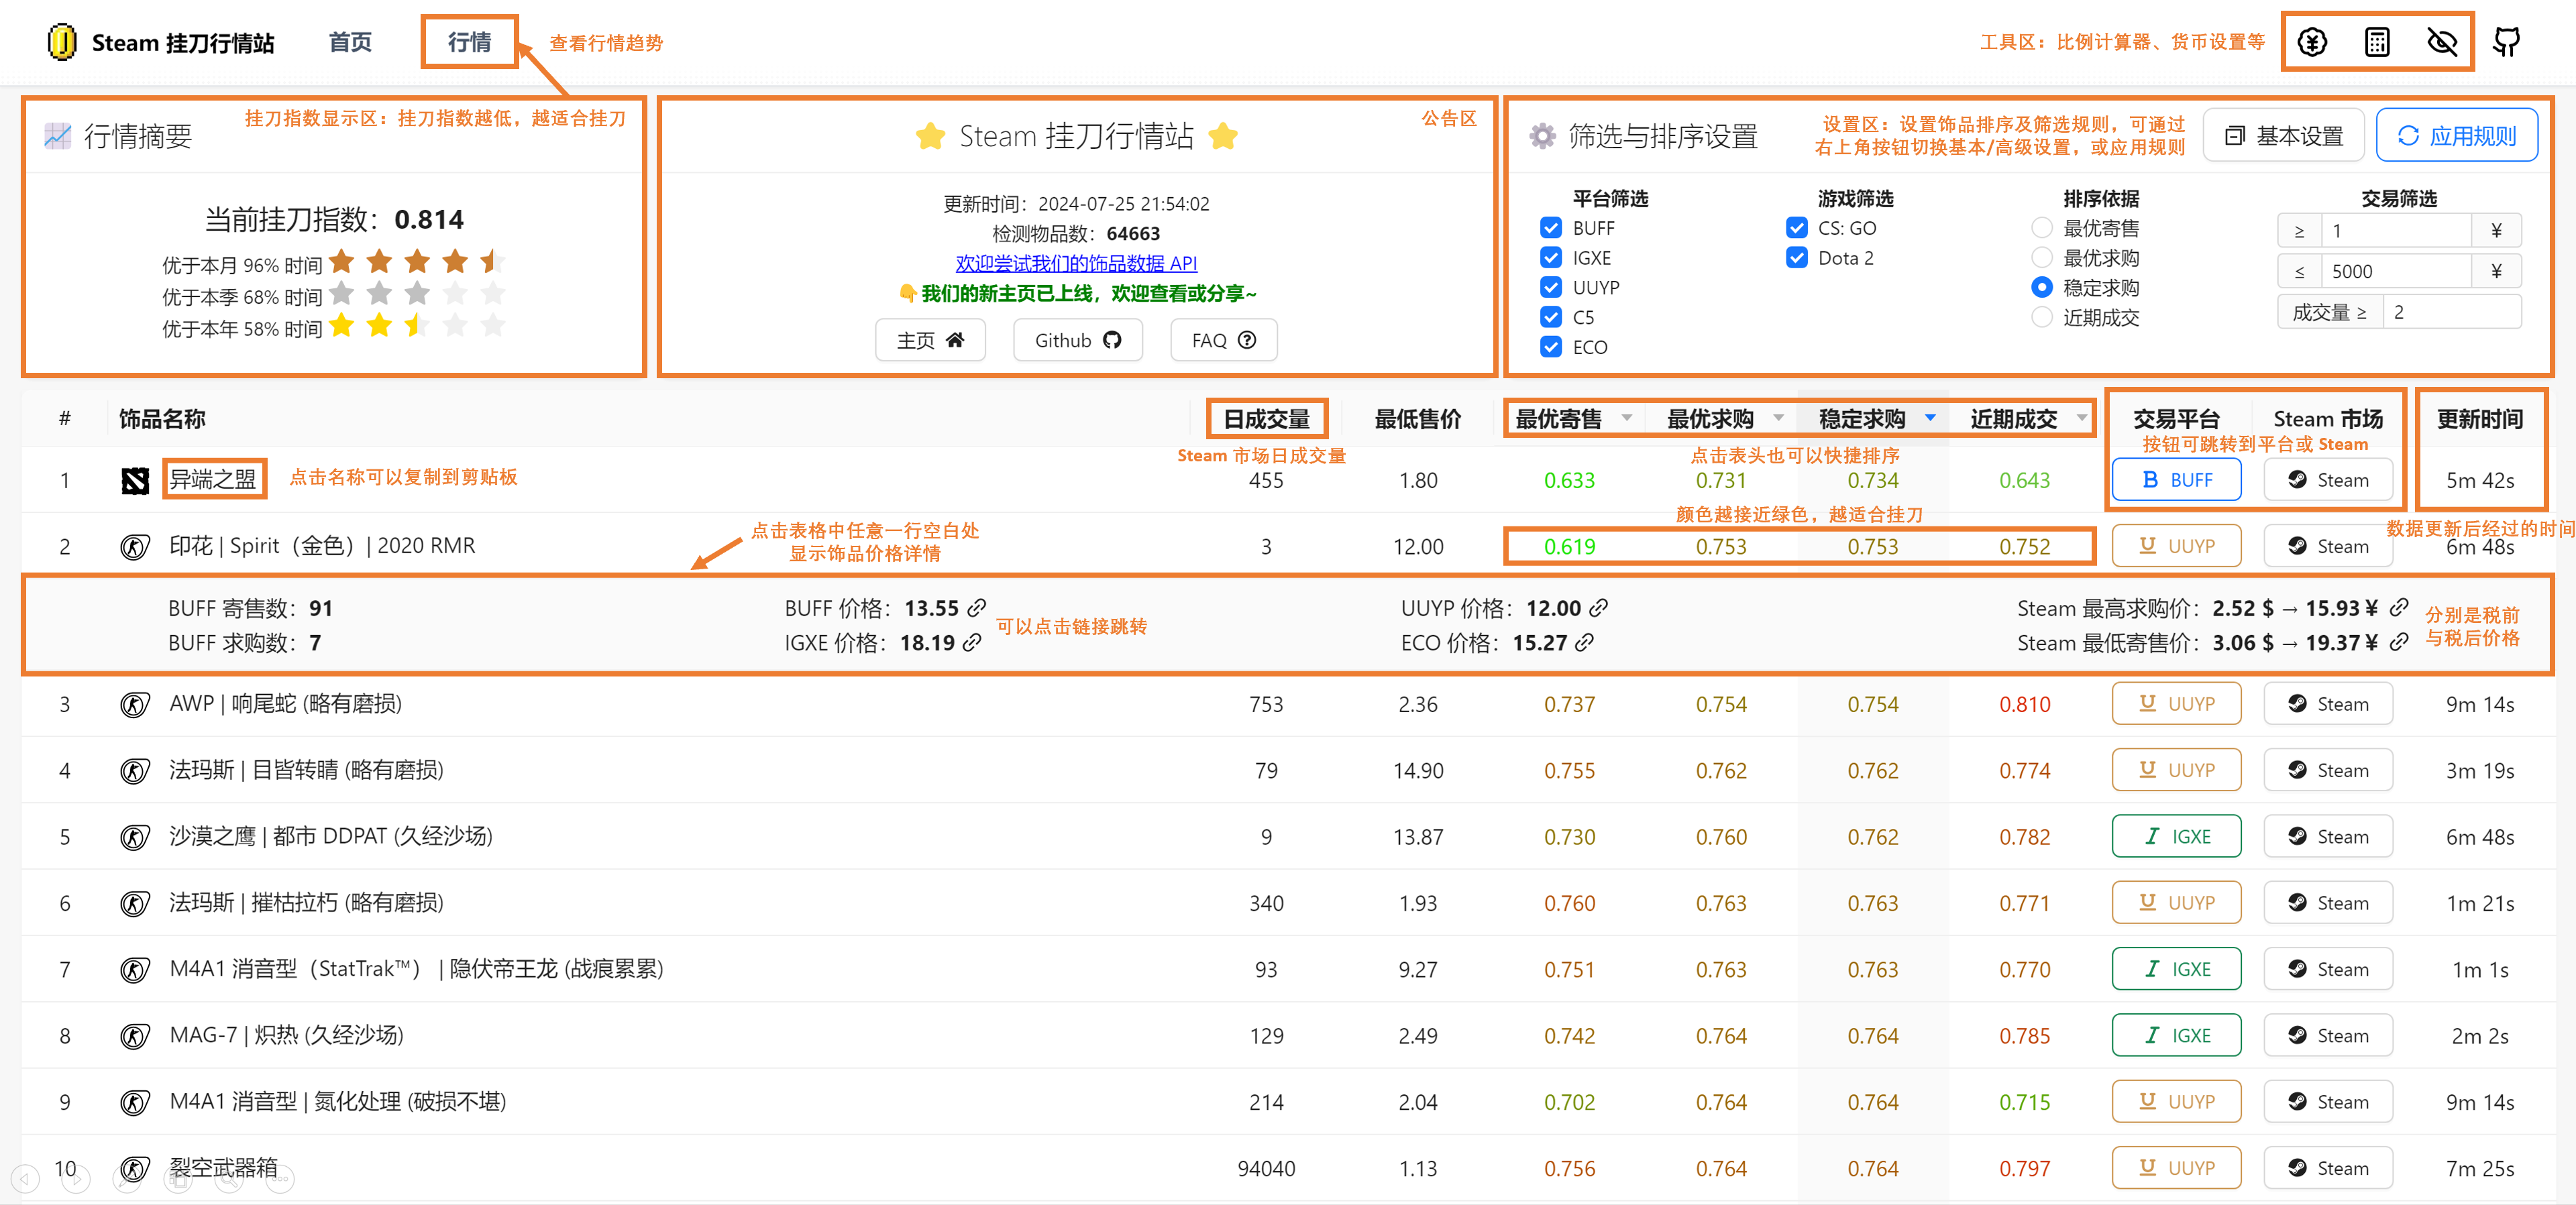The image size is (2576, 1205).
Task: Uncheck the CS: GO game filter
Action: pos(1797,228)
